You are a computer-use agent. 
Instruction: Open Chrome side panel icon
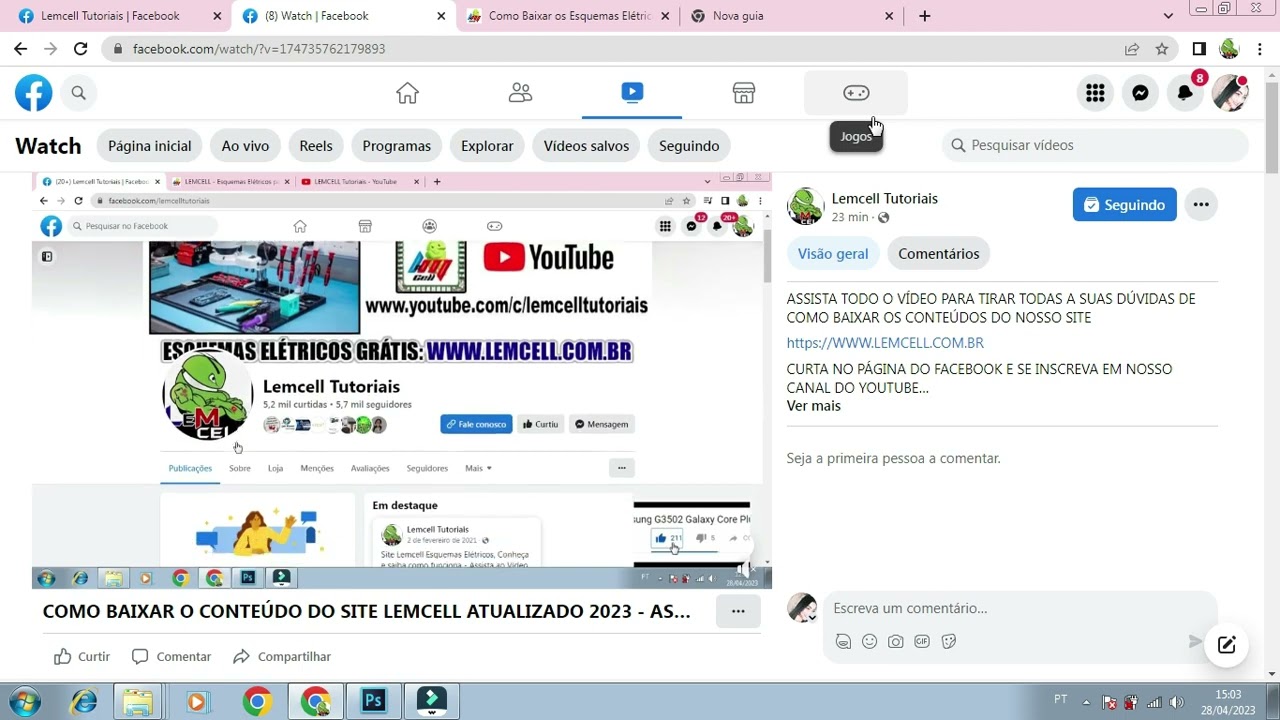pos(1199,48)
